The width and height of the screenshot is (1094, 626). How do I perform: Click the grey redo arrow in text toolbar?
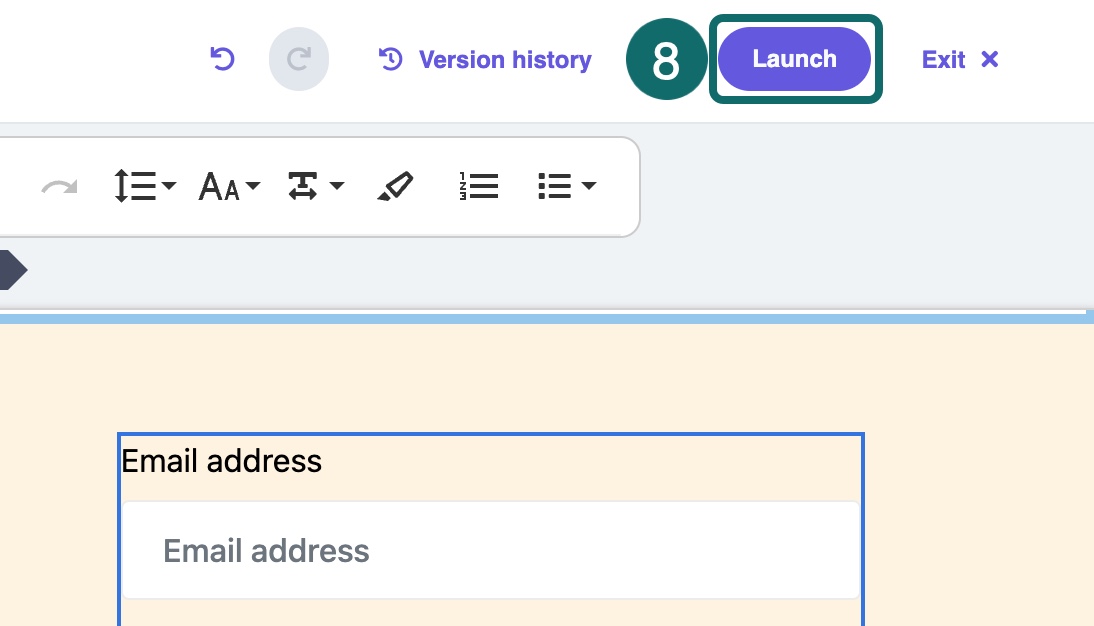(x=59, y=187)
